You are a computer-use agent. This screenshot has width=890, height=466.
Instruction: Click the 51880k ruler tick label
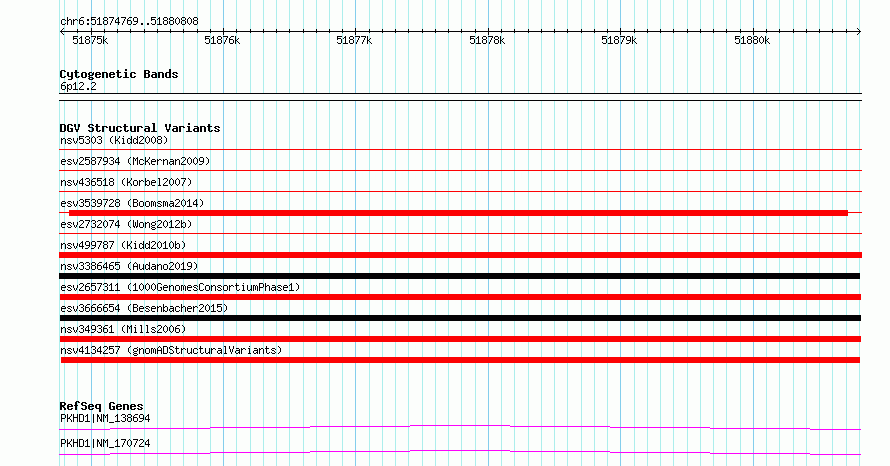(752, 40)
